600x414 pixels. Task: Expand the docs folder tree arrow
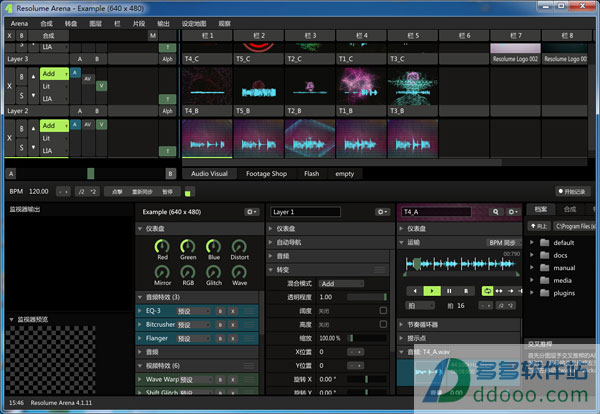(x=532, y=255)
